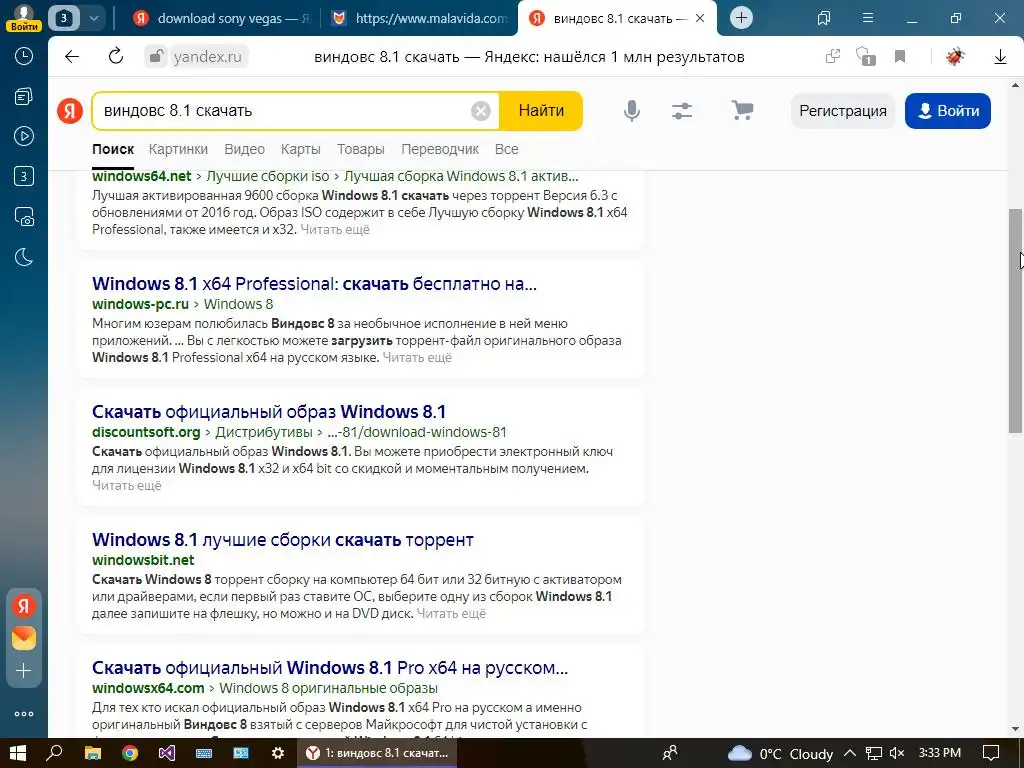Open the Yandex shortcut in sidebar

click(24, 606)
